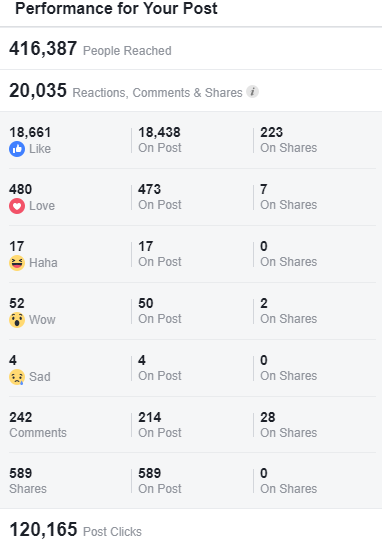Click the 28 On Shares comments value
The height and width of the screenshot is (540, 382).
(x=268, y=417)
